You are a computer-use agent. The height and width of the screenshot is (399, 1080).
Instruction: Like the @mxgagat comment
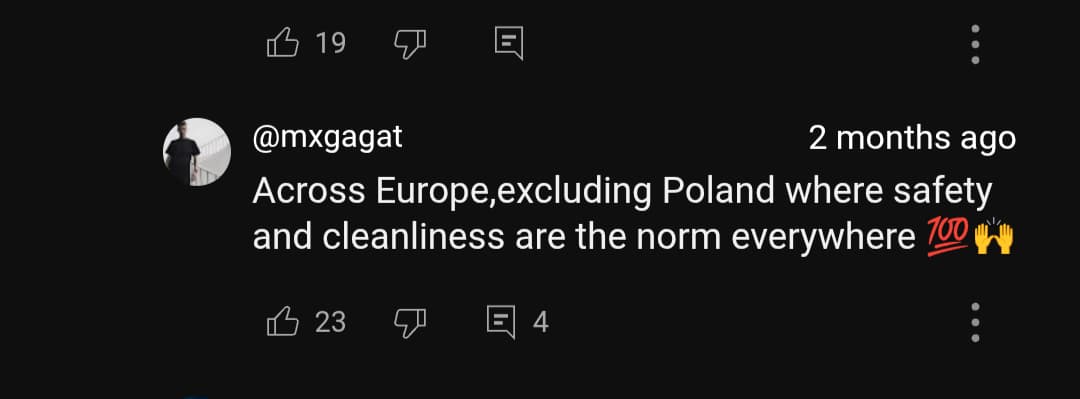coord(282,322)
